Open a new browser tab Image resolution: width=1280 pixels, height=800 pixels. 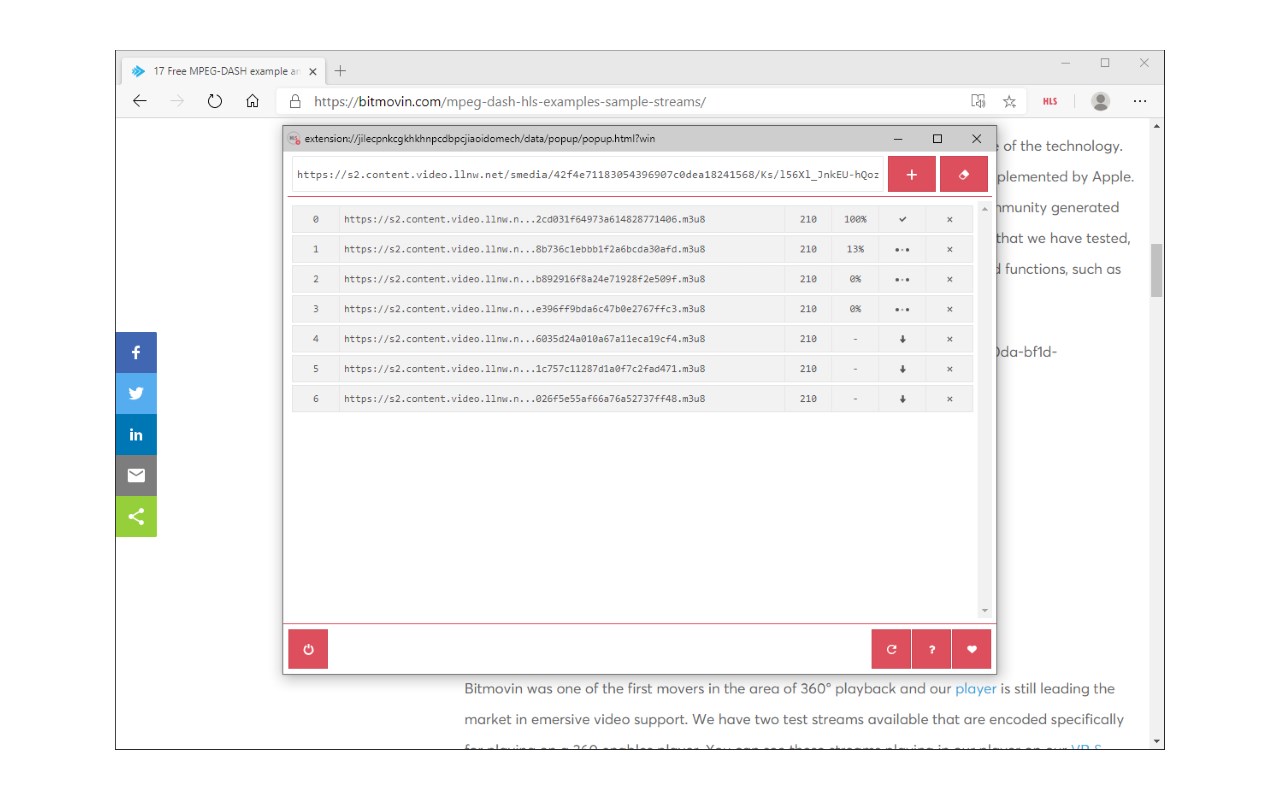pos(340,71)
